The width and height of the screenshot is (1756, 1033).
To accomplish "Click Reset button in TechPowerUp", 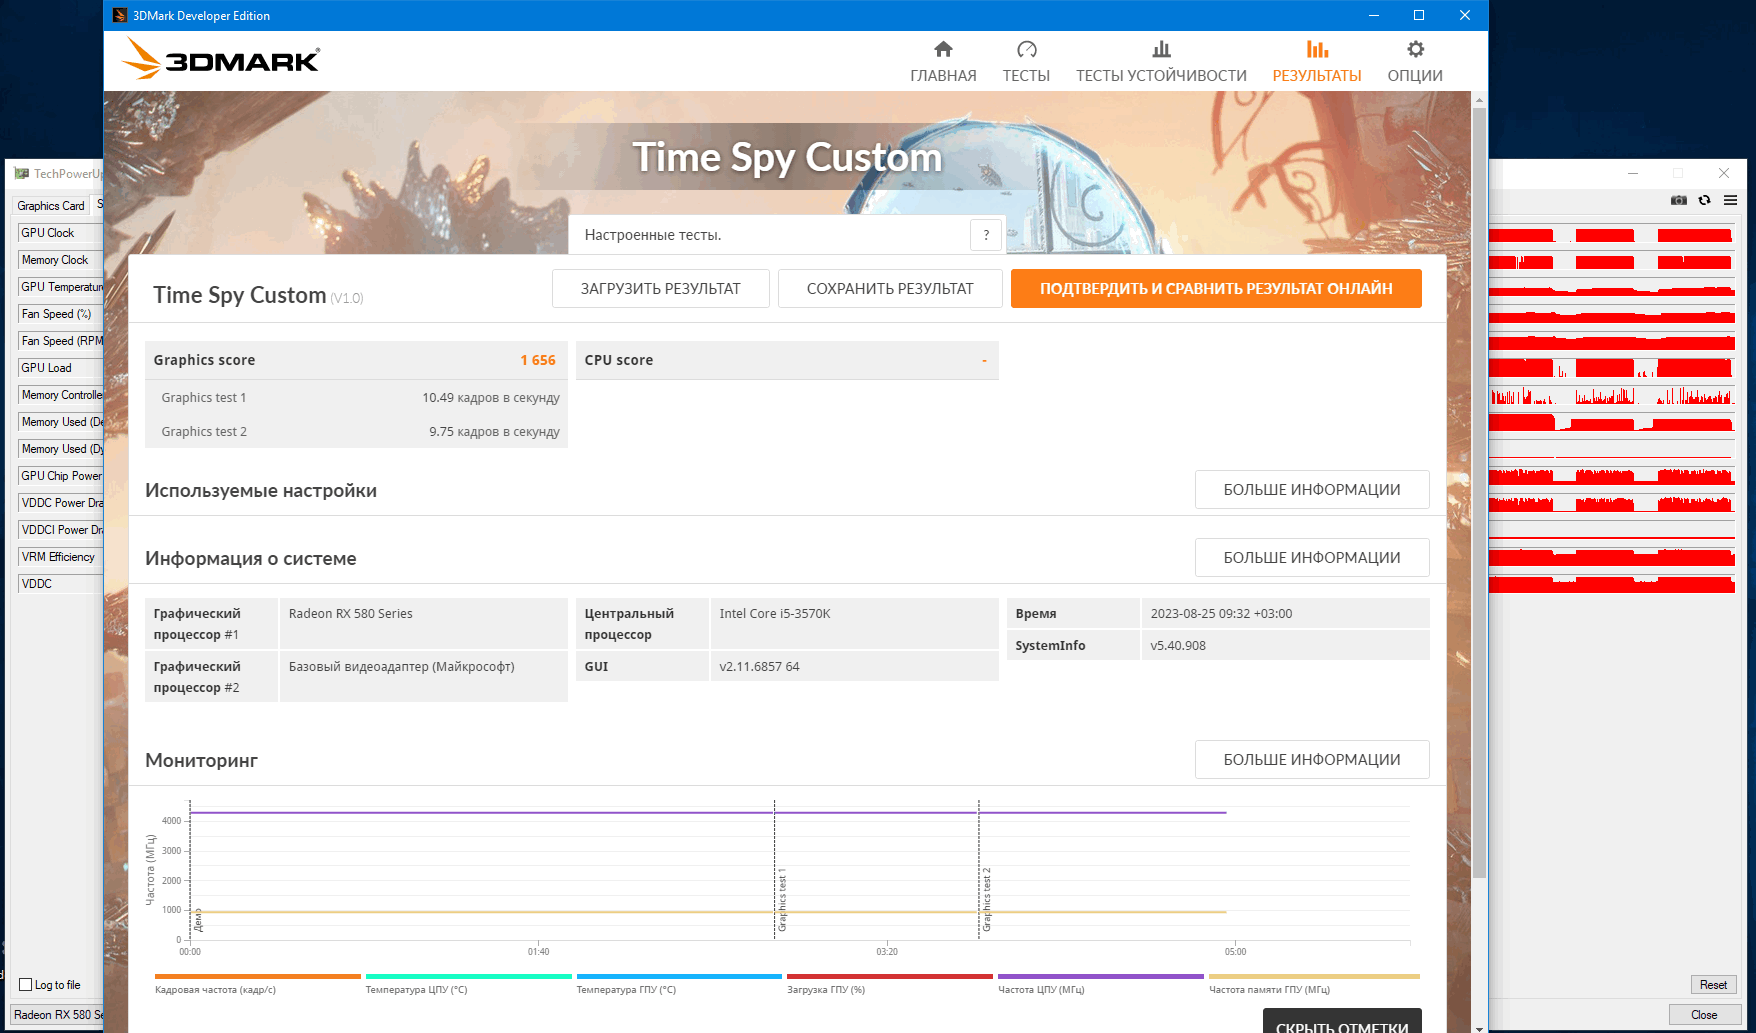I will coord(1713,985).
